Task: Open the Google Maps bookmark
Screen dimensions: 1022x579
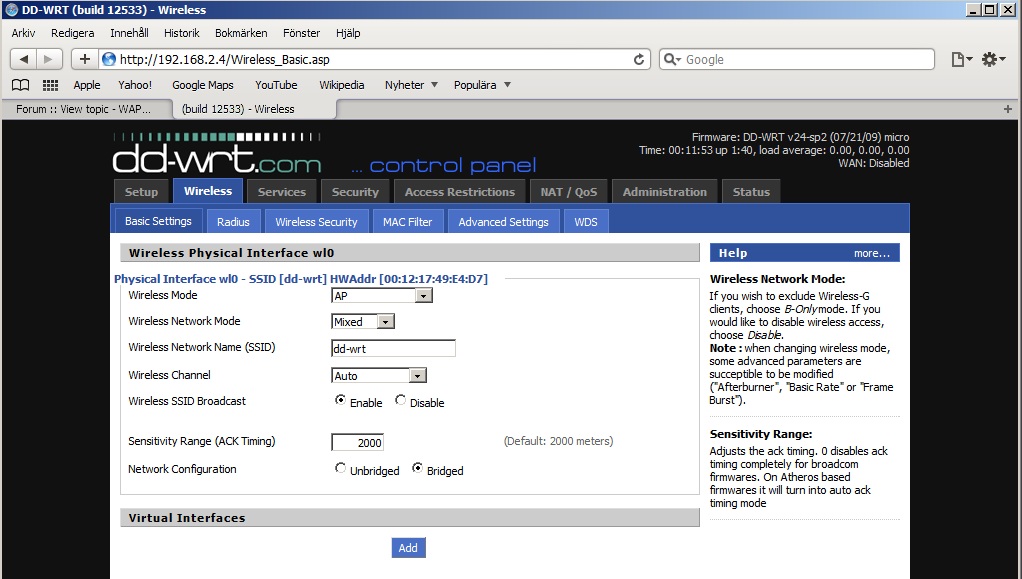Action: point(203,85)
